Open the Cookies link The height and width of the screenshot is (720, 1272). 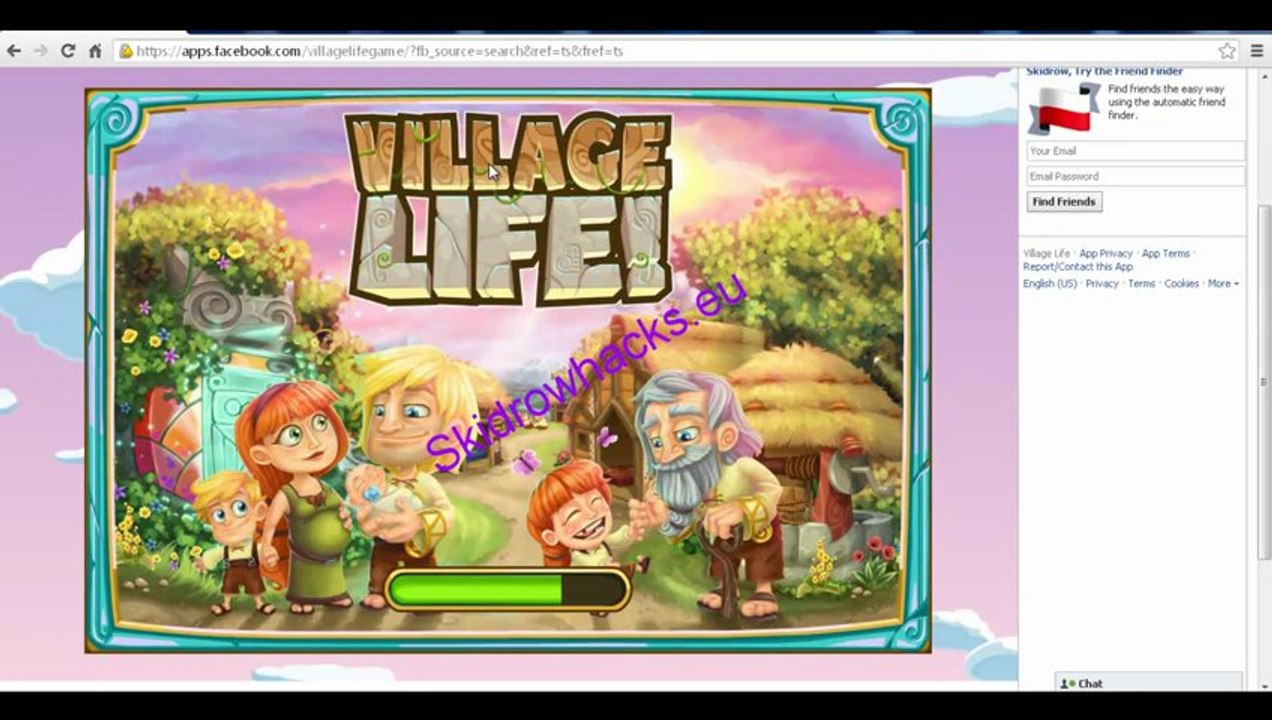(1181, 284)
